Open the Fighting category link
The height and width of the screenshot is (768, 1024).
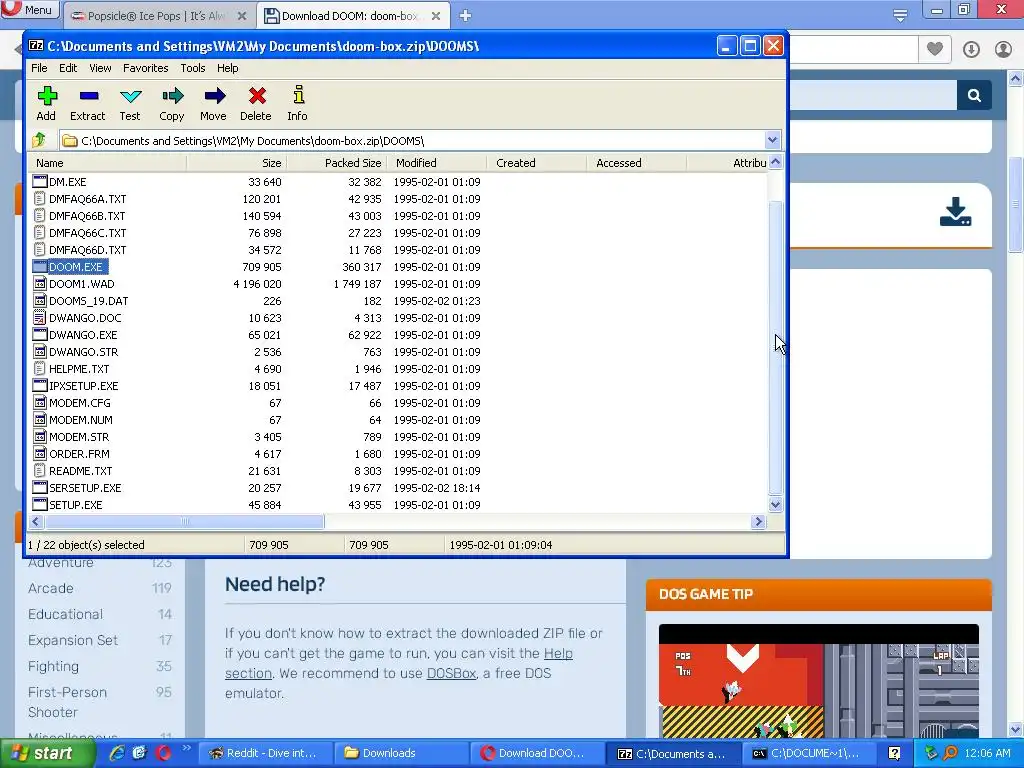pyautogui.click(x=54, y=667)
